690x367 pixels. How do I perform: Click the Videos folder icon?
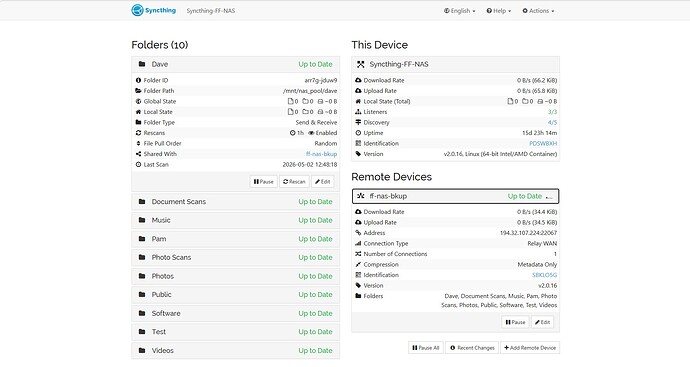coord(142,350)
